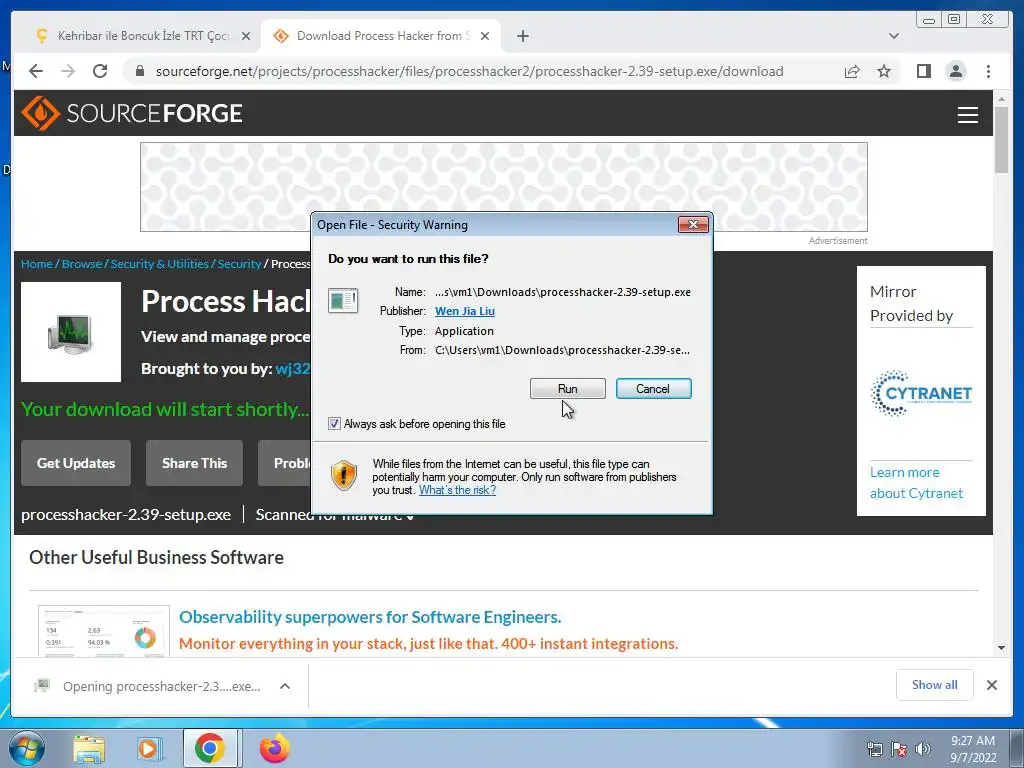
Task: Click the vertical scrollbar thumb
Action: point(1002,140)
